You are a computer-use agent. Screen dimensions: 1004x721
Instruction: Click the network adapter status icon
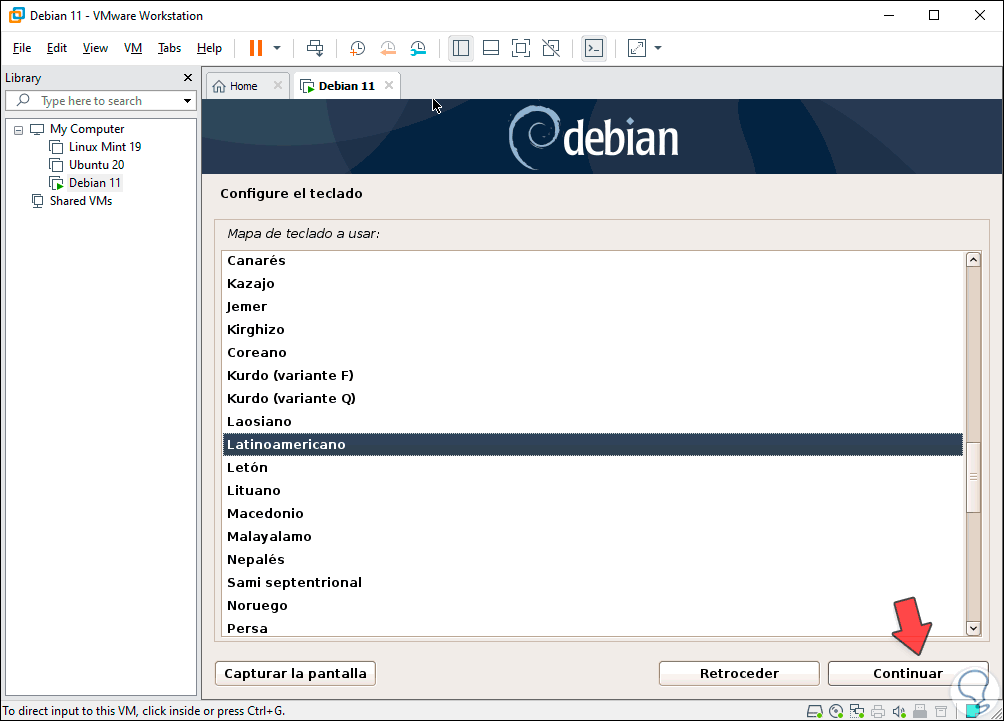[x=857, y=711]
